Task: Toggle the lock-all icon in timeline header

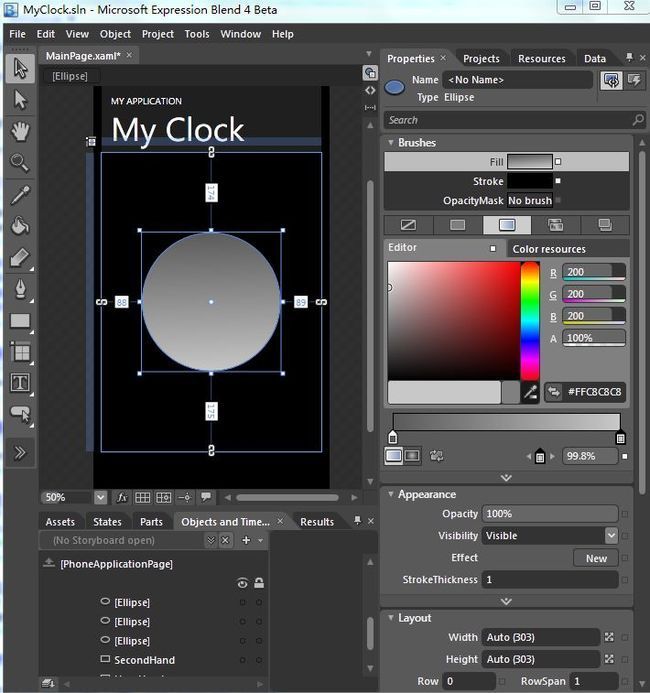Action: [259, 583]
